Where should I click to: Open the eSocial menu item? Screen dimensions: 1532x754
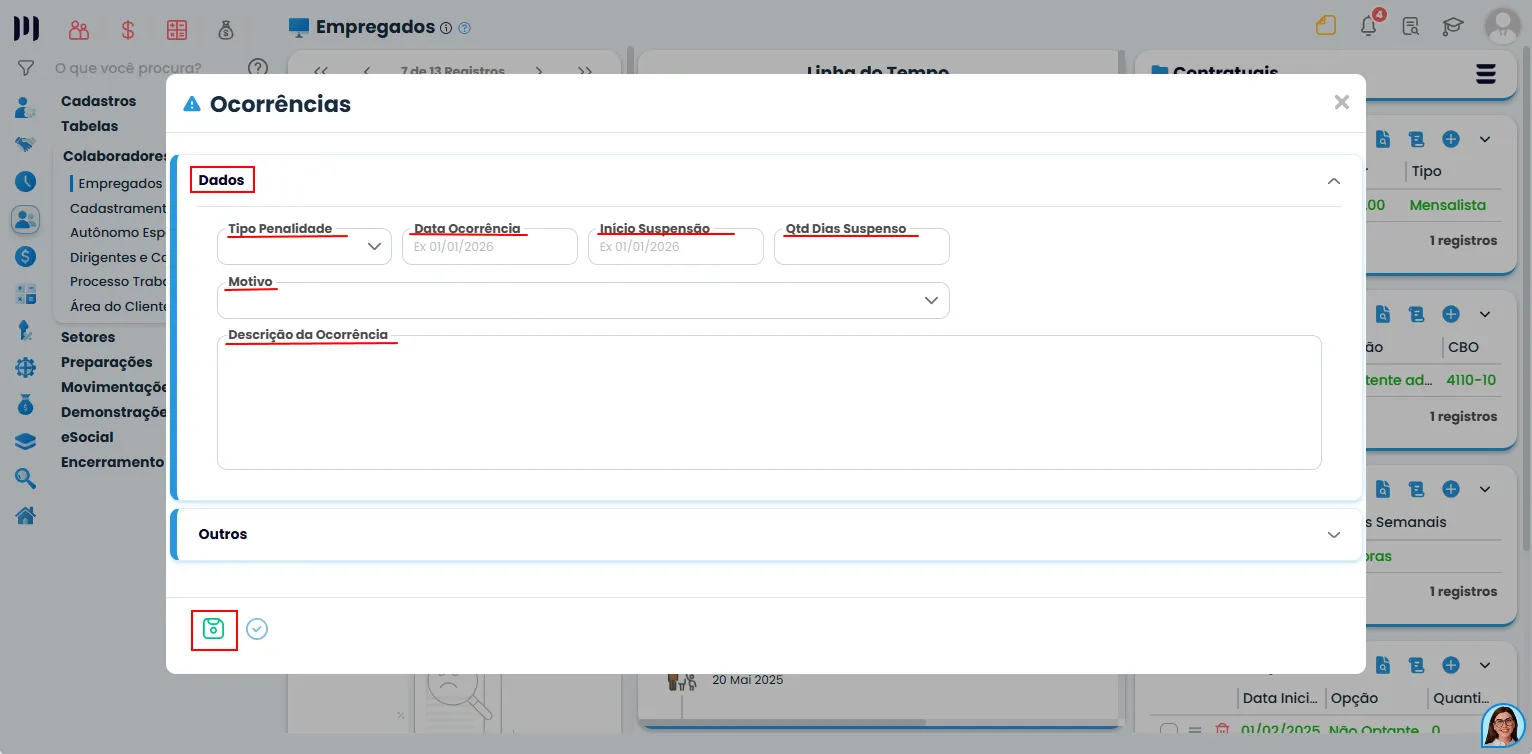point(87,437)
